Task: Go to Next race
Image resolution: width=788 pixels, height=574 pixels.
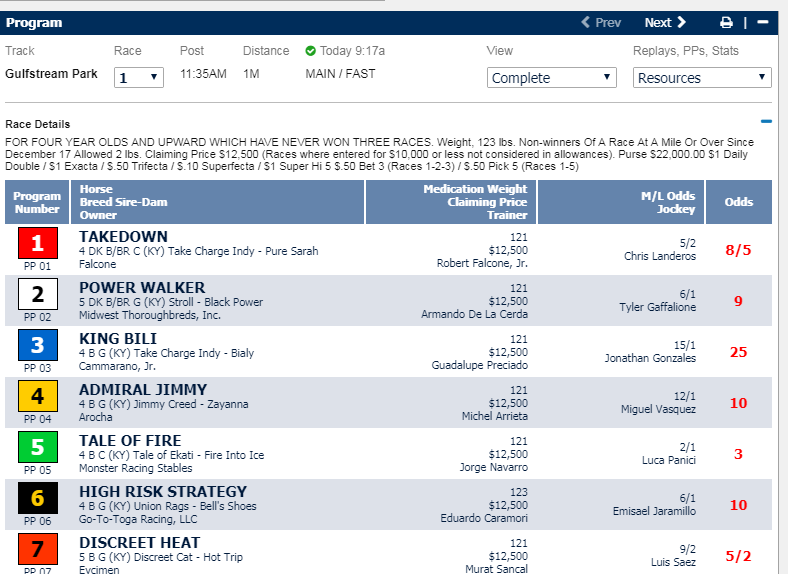Action: tap(665, 22)
